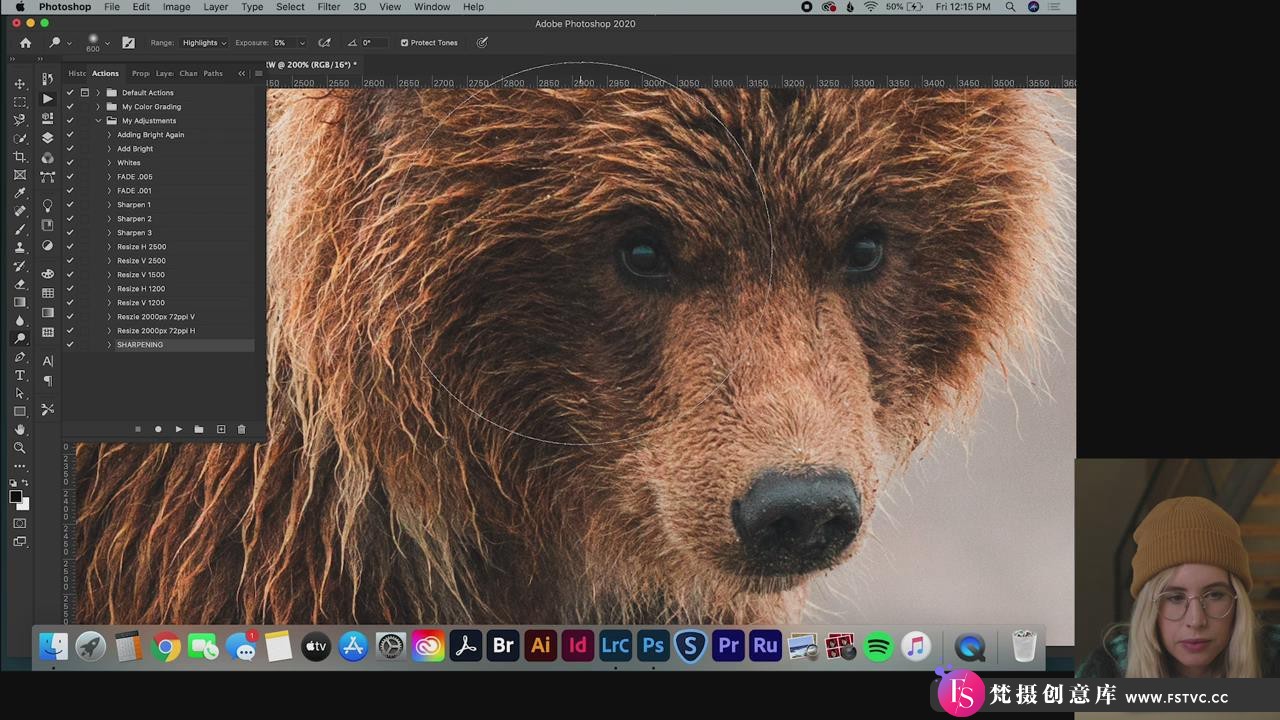Switch to the Paths tab

click(213, 73)
